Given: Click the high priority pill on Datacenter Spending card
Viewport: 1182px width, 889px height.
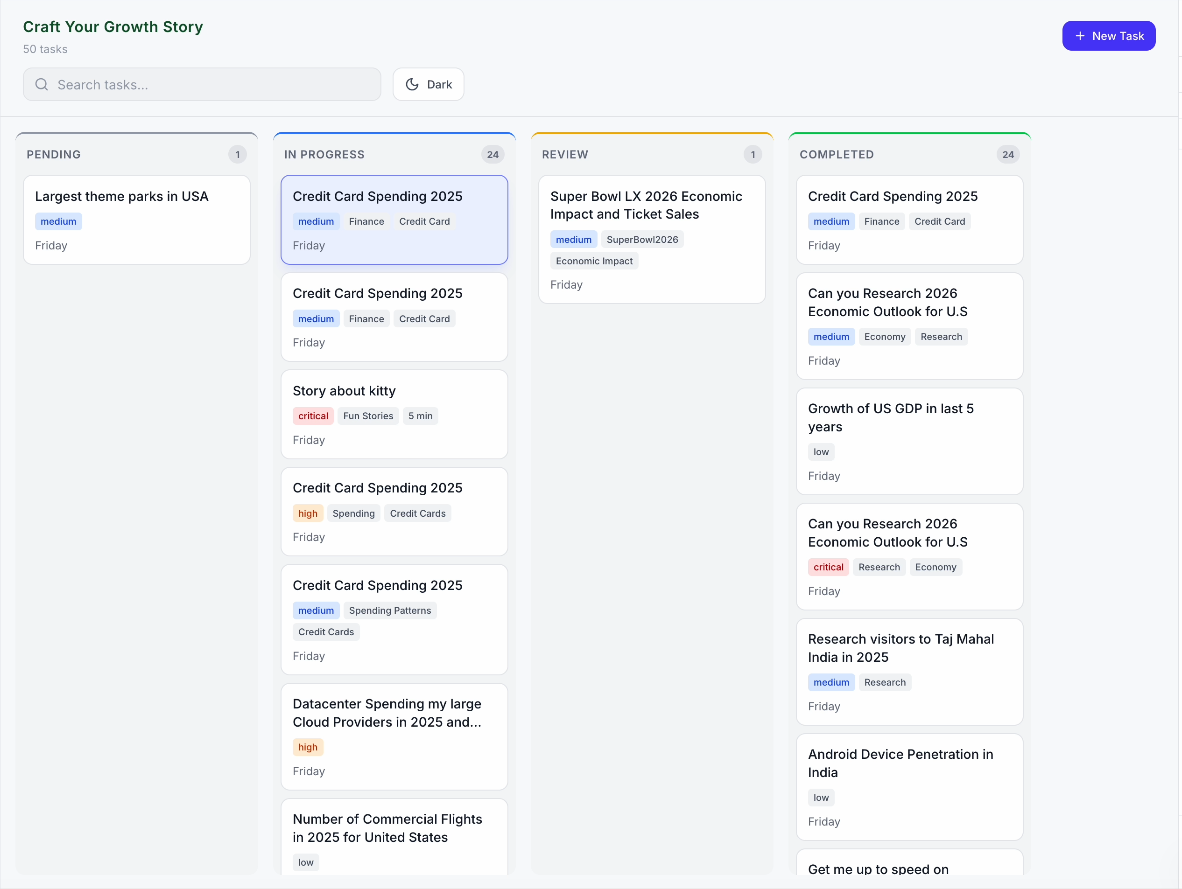Looking at the screenshot, I should (x=307, y=747).
